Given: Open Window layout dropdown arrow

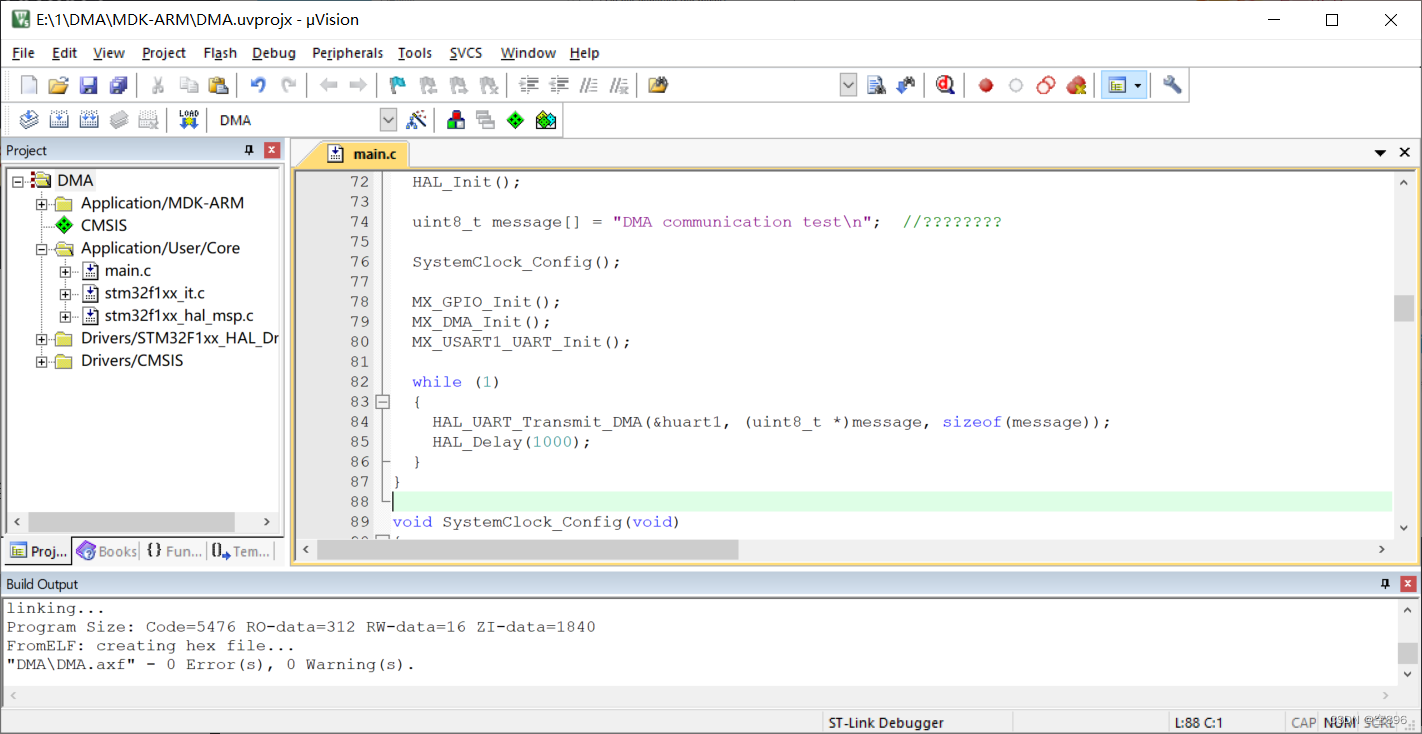Looking at the screenshot, I should (x=1138, y=86).
